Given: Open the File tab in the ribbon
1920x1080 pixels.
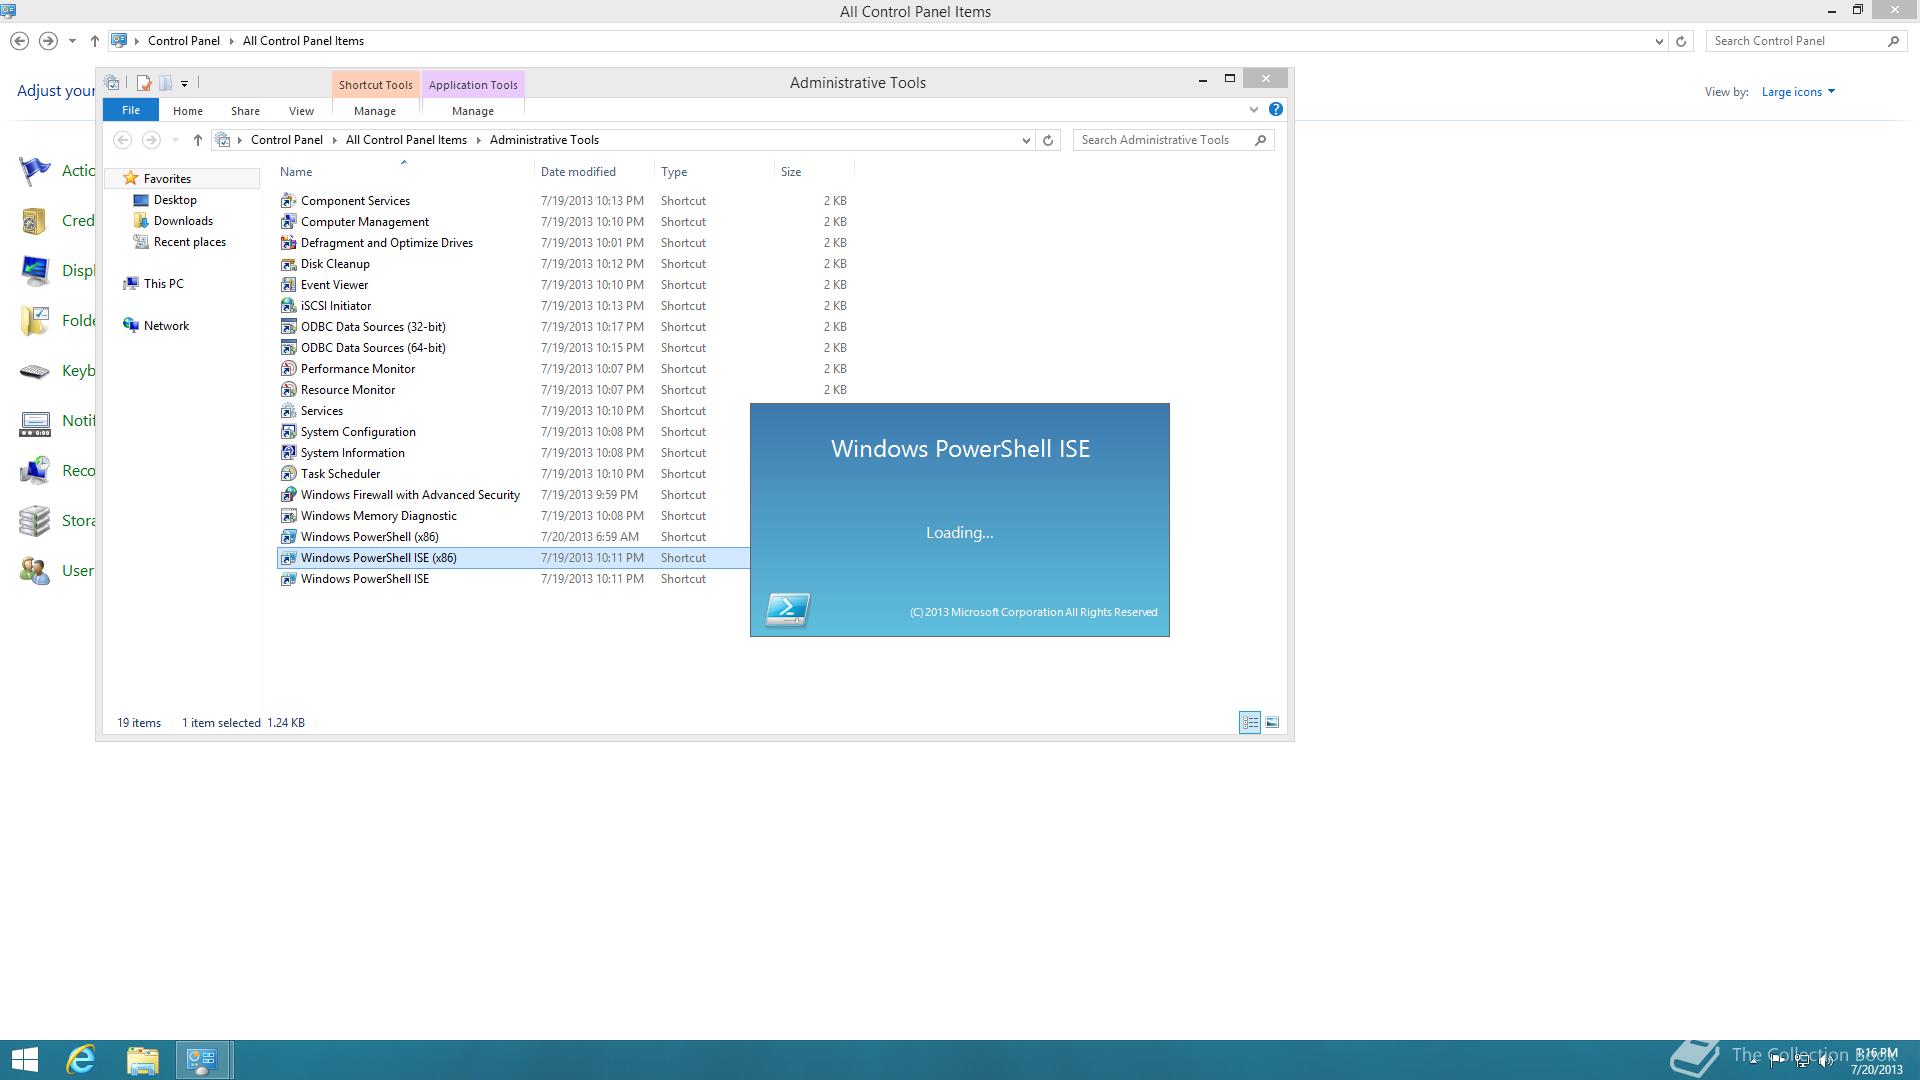Looking at the screenshot, I should click(x=131, y=110).
